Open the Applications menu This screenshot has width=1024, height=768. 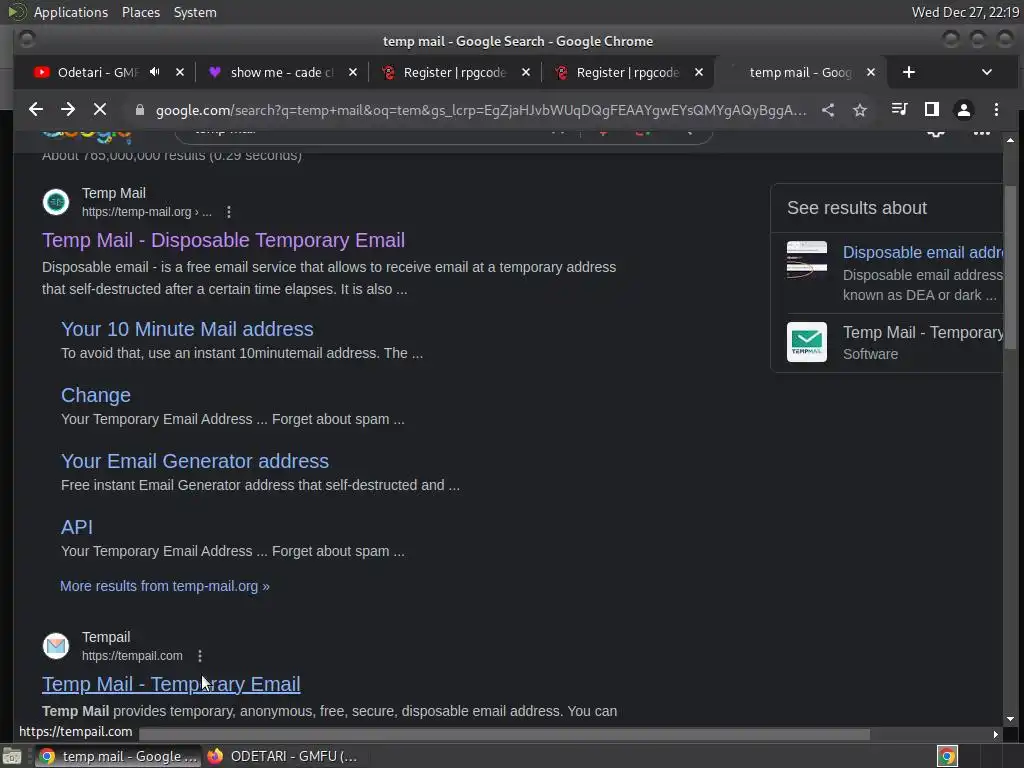click(71, 12)
